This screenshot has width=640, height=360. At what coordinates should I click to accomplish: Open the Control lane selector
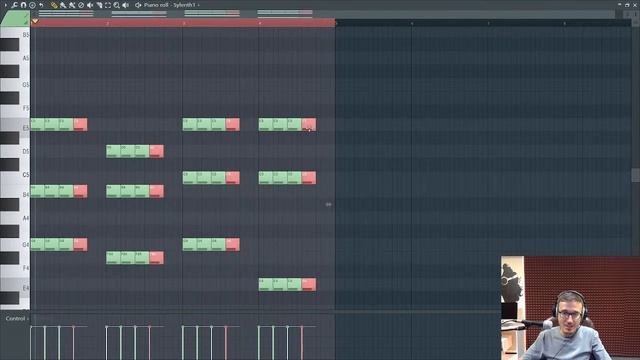click(16, 318)
